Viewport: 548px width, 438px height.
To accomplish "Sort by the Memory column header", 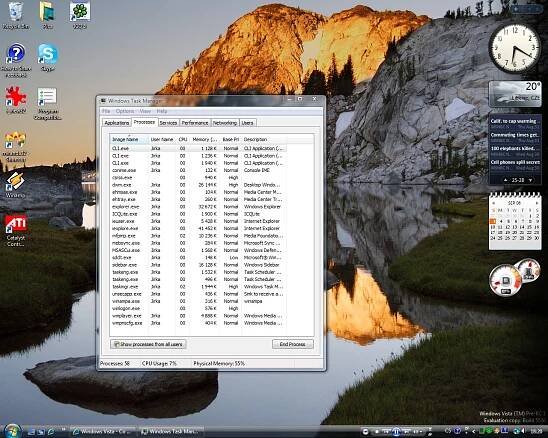I will point(205,139).
